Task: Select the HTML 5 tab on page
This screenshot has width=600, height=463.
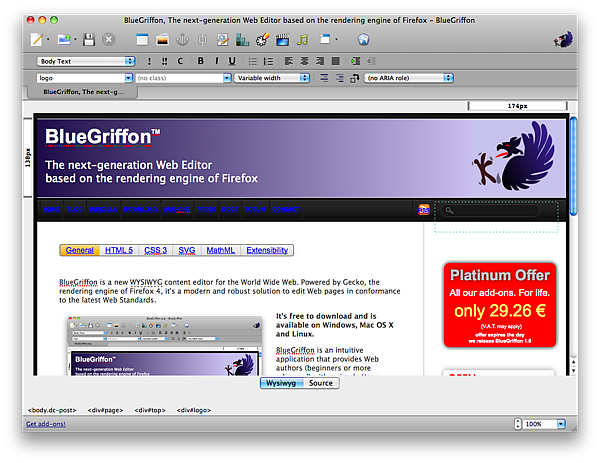Action: tap(119, 250)
